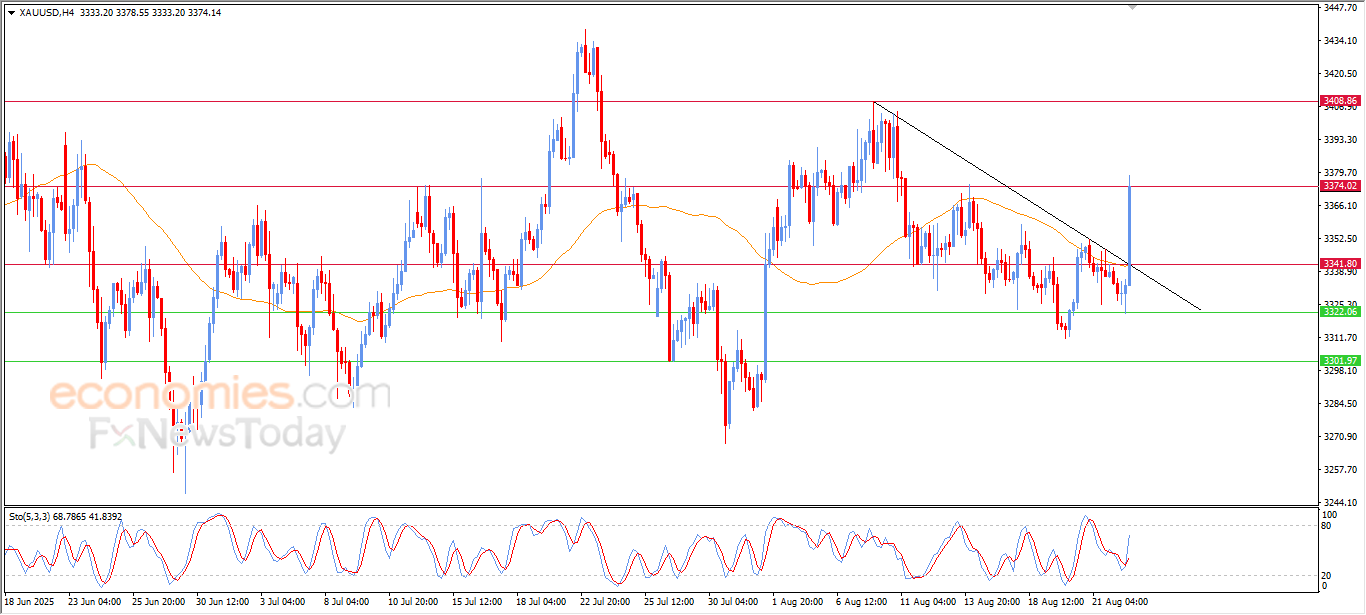Click the 6 Aug 12:00 time label

click(862, 603)
